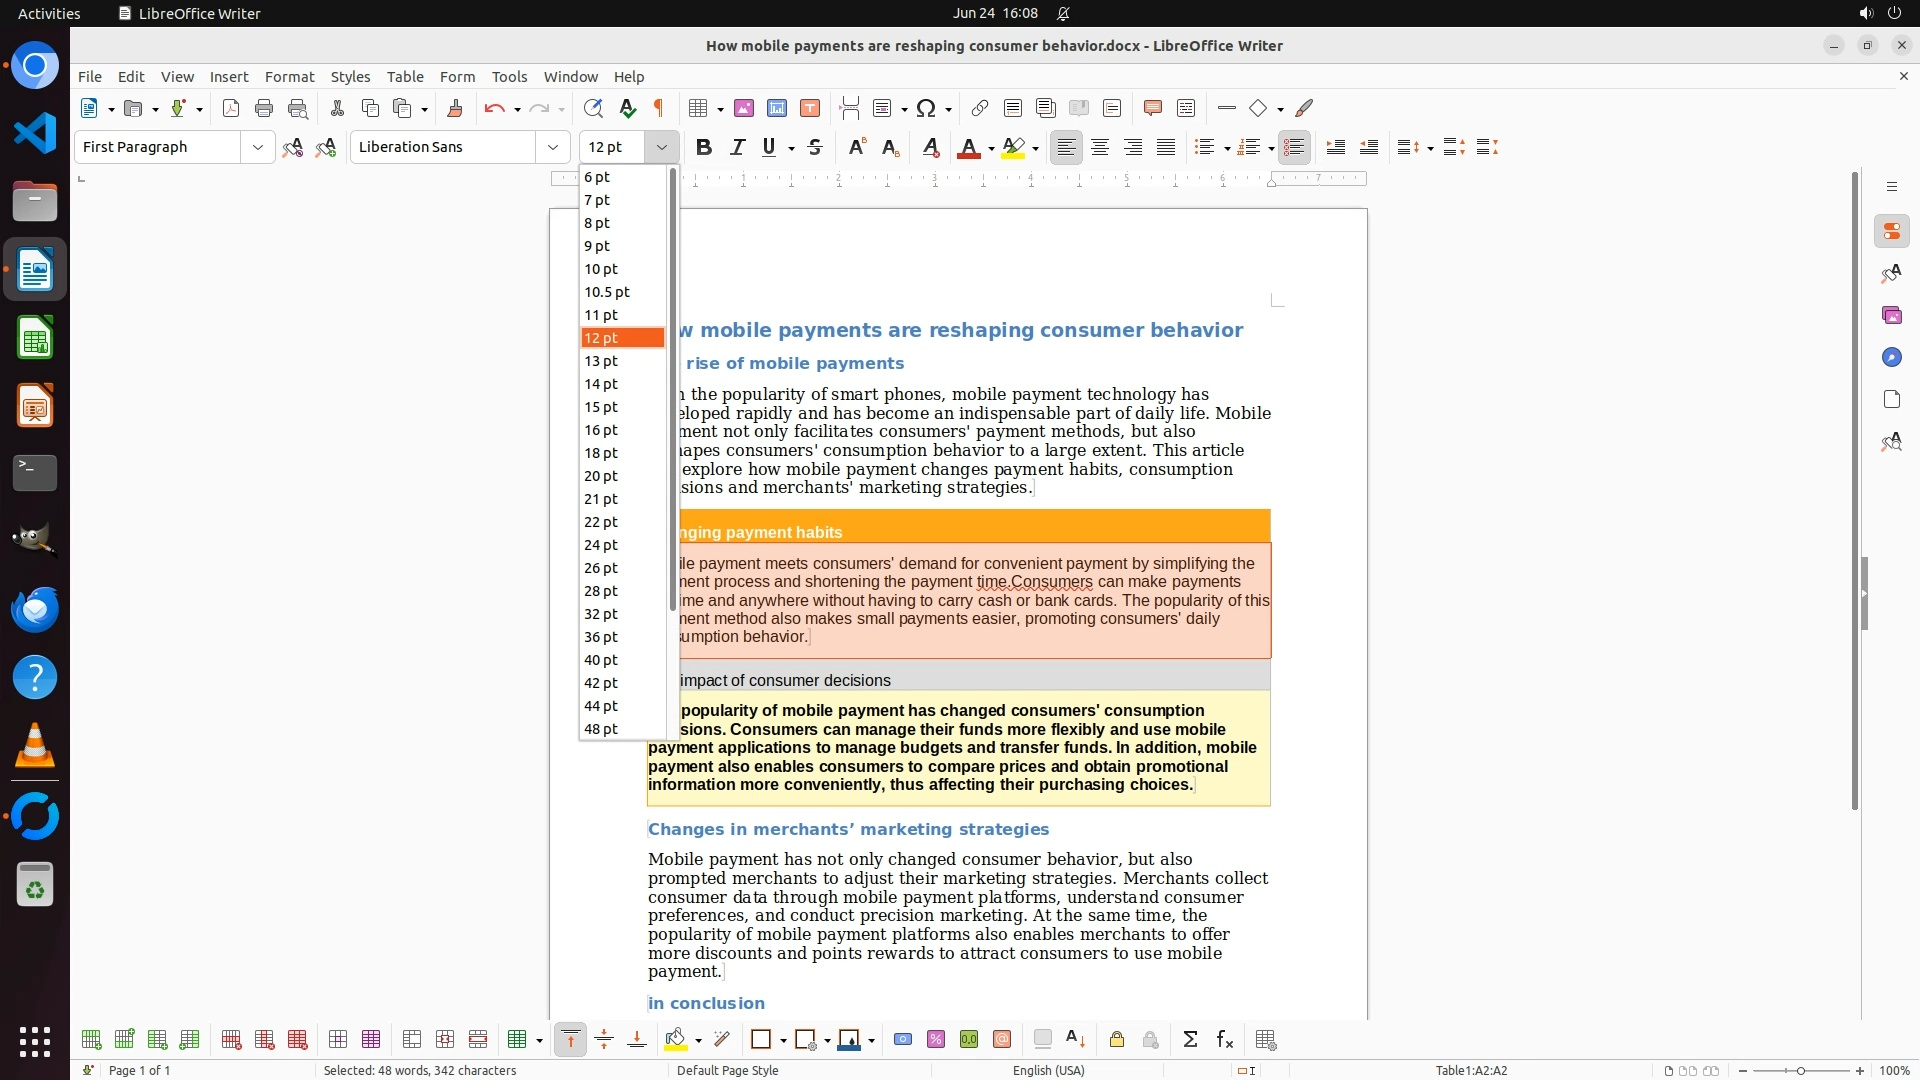Click the Insert Special Character omega icon
The height and width of the screenshot is (1080, 1920).
click(x=926, y=108)
